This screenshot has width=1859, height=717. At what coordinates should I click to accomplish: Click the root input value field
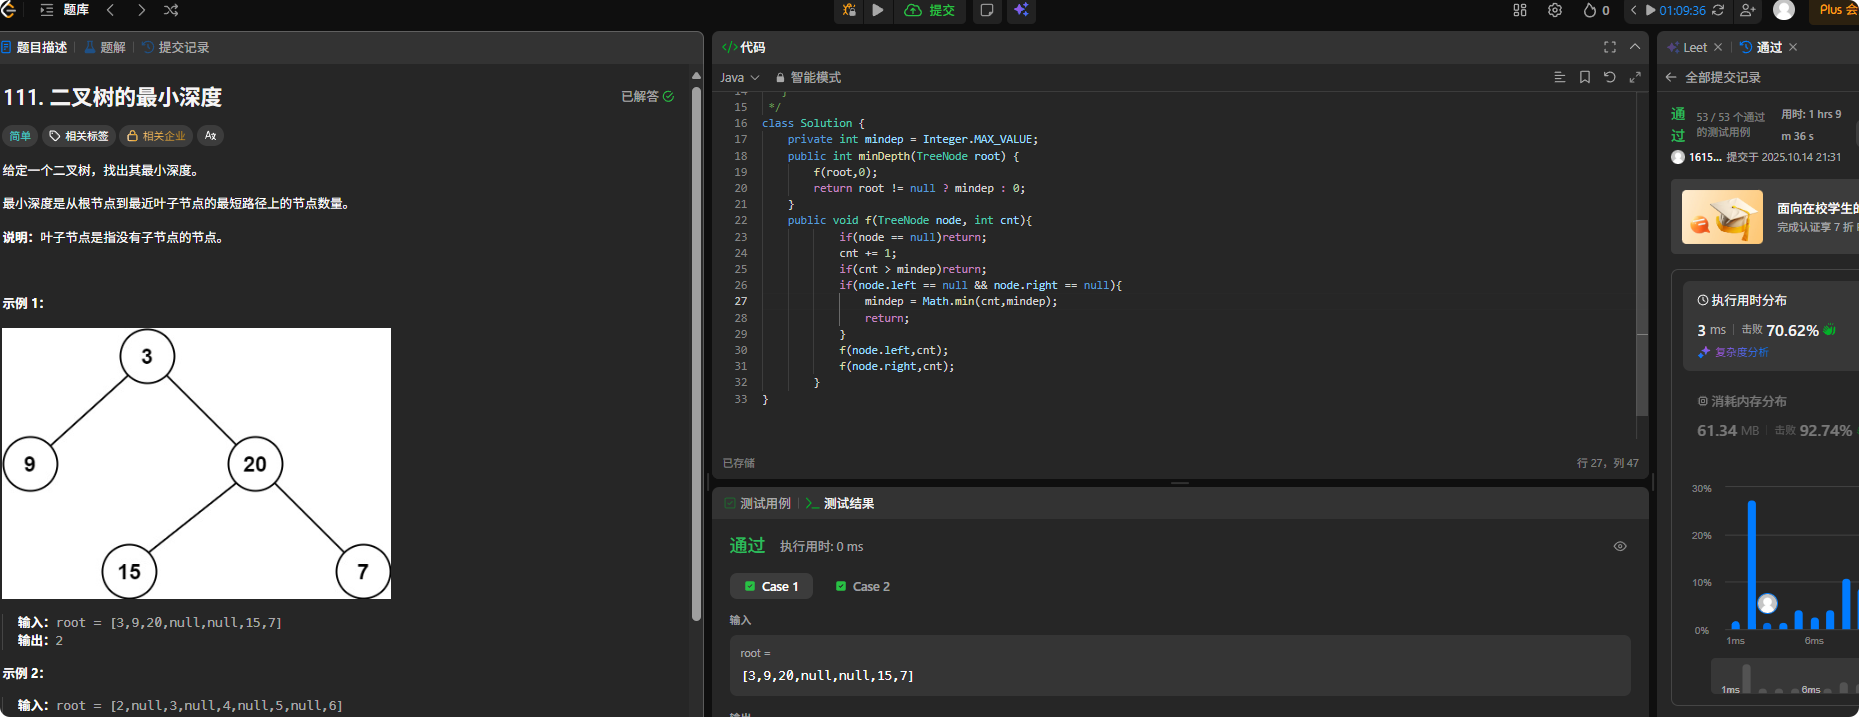point(1180,665)
